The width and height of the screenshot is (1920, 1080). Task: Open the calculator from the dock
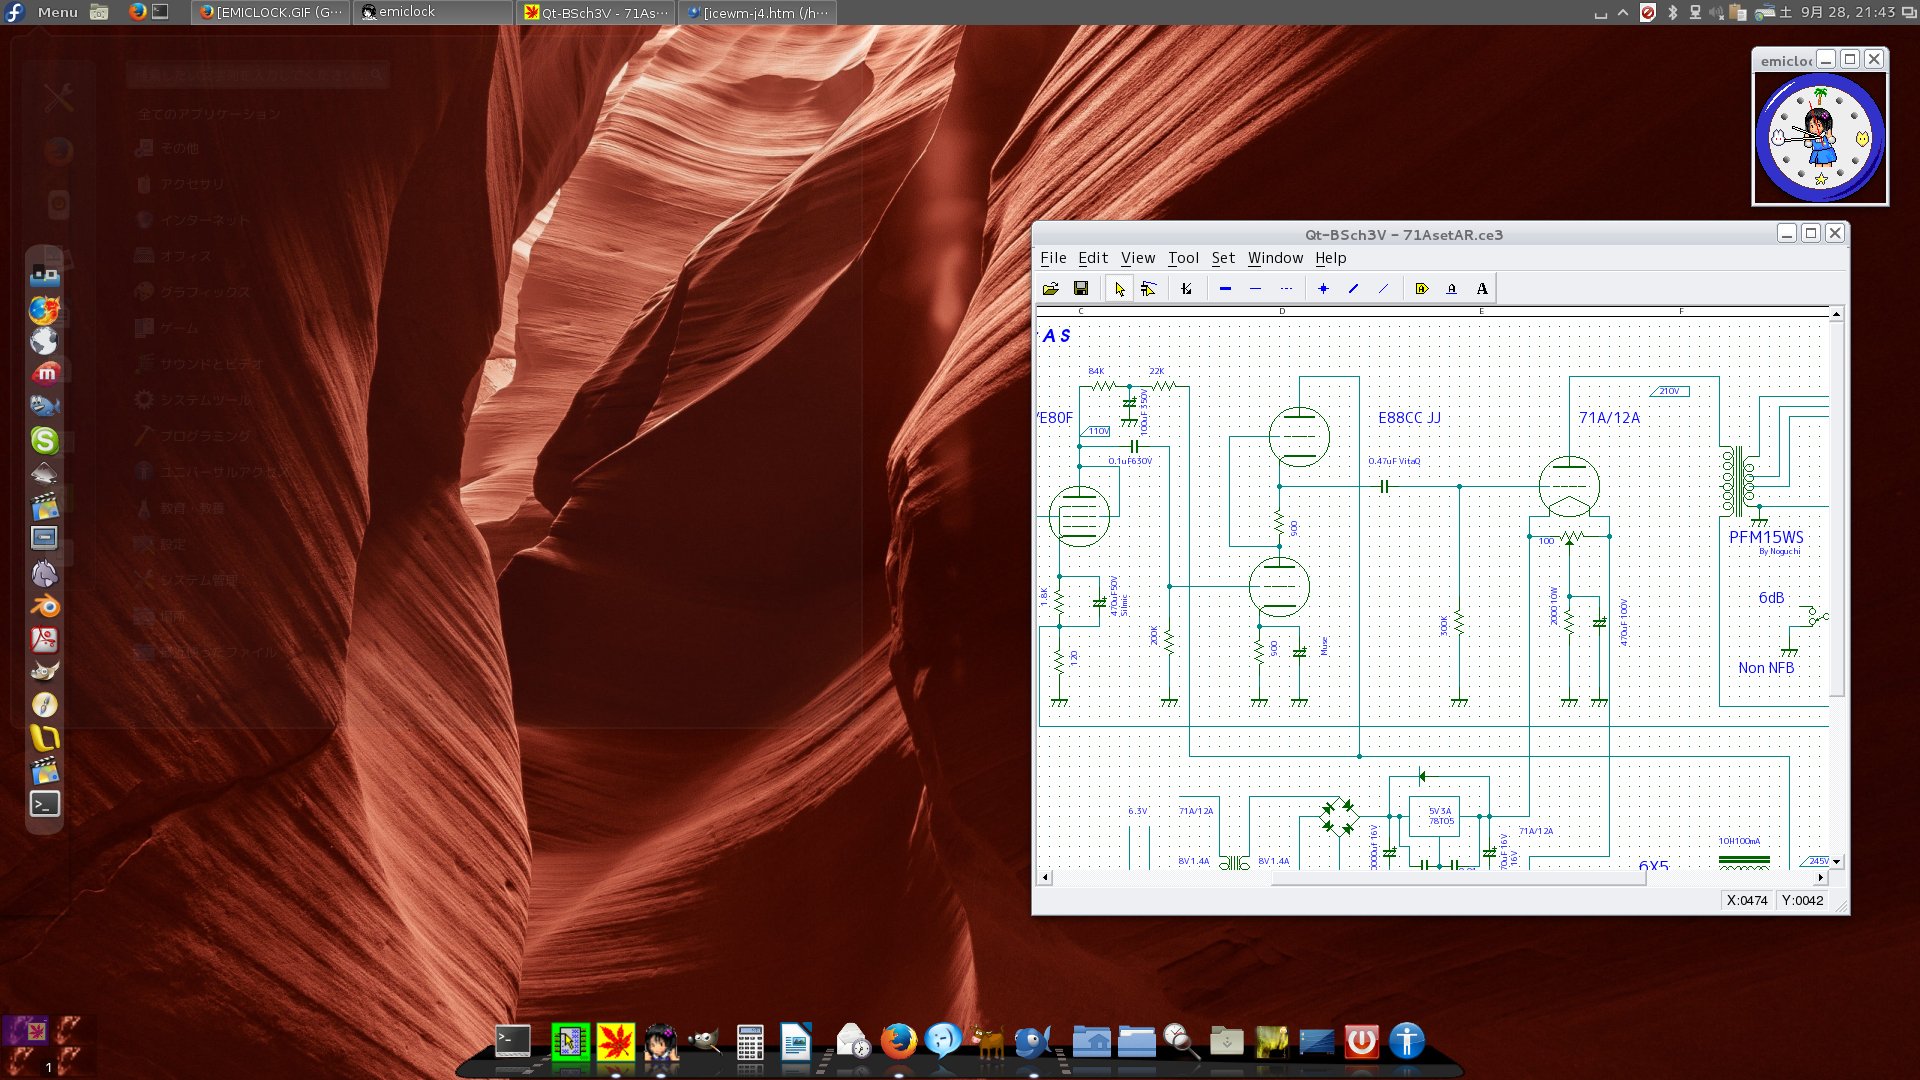coord(750,1040)
